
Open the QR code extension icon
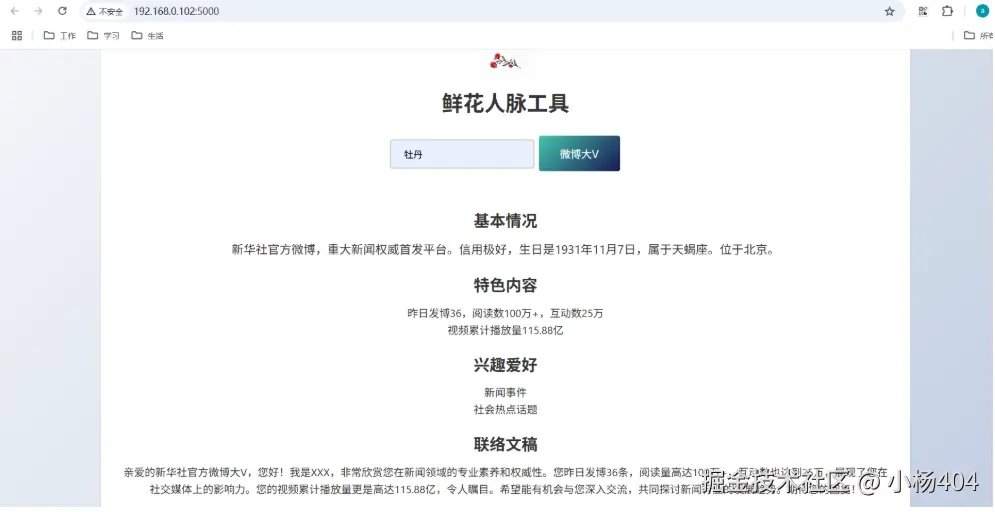point(923,11)
